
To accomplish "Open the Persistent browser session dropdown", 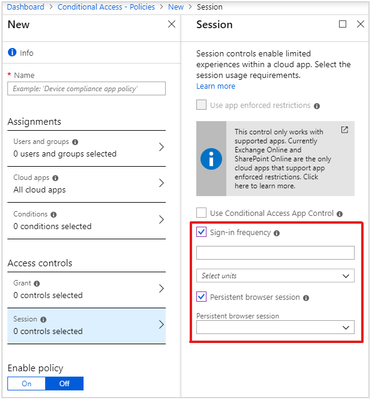I will [x=275, y=327].
